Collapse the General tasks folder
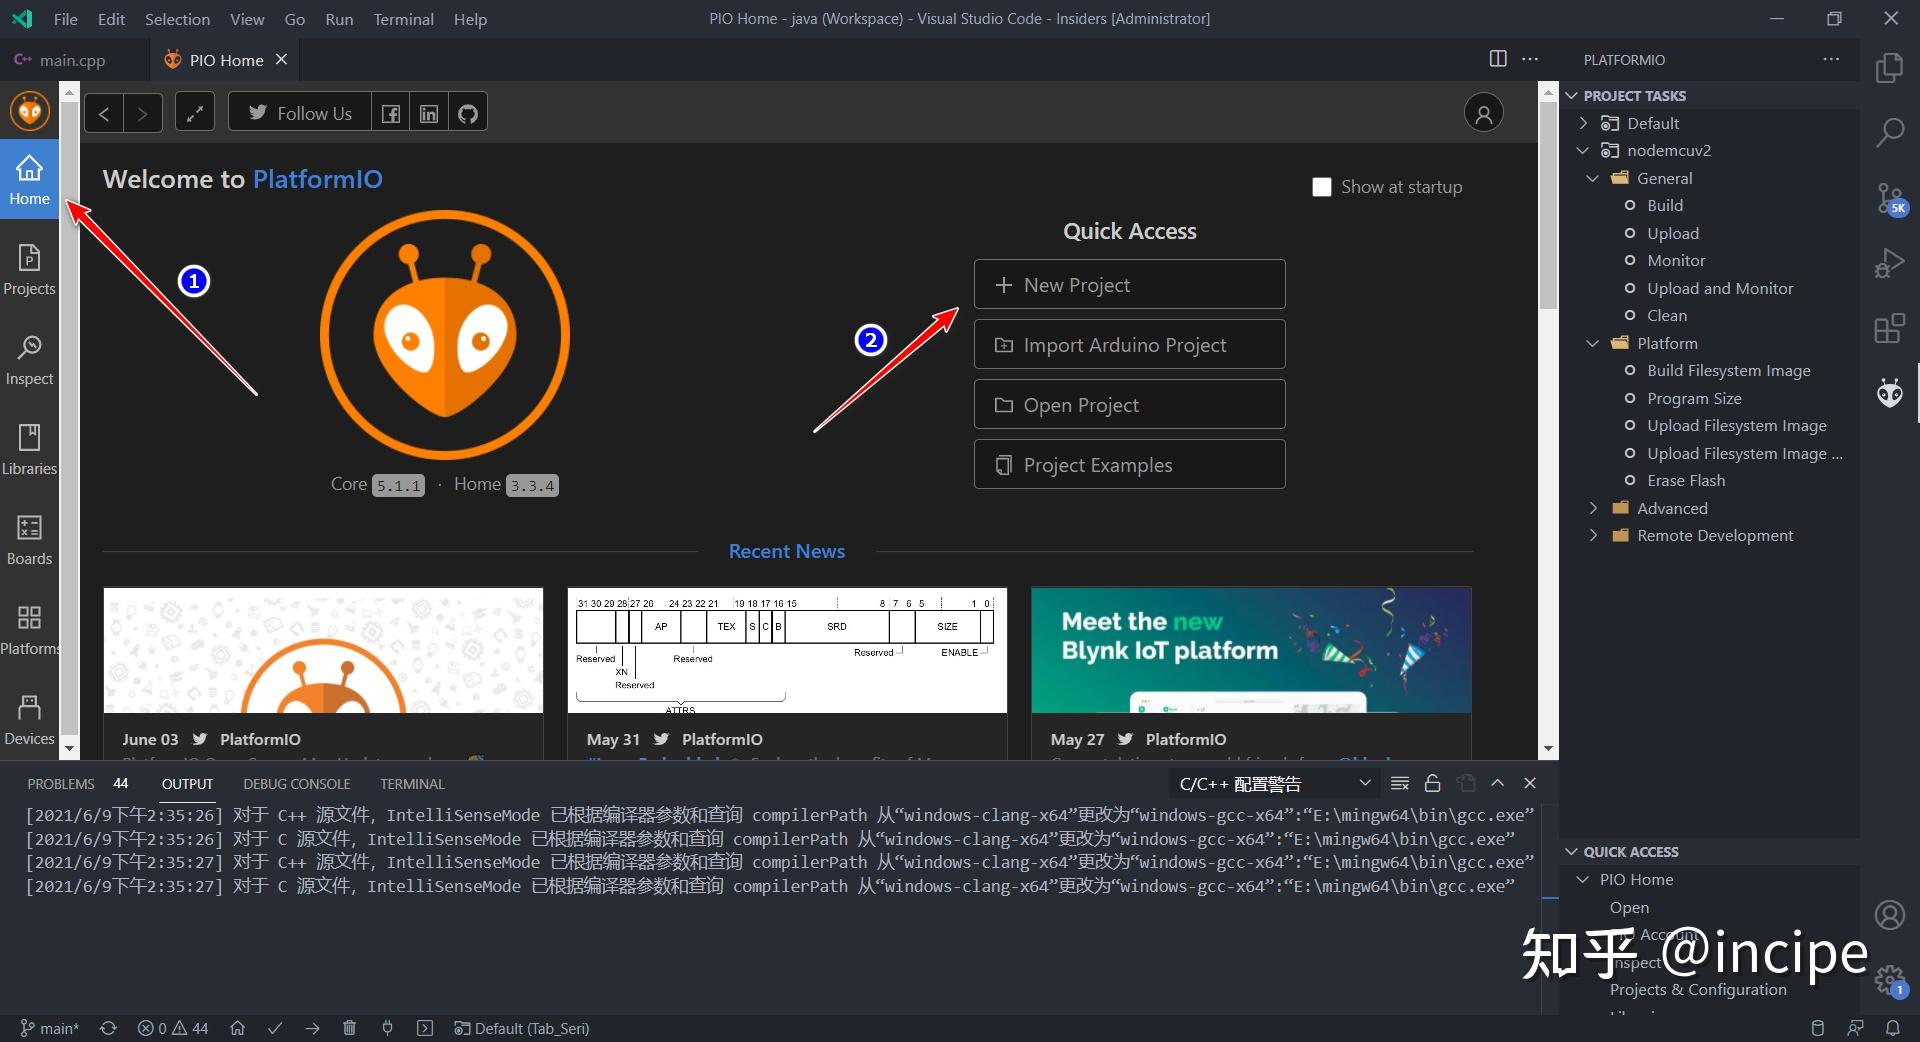This screenshot has width=1920, height=1042. coord(1593,178)
